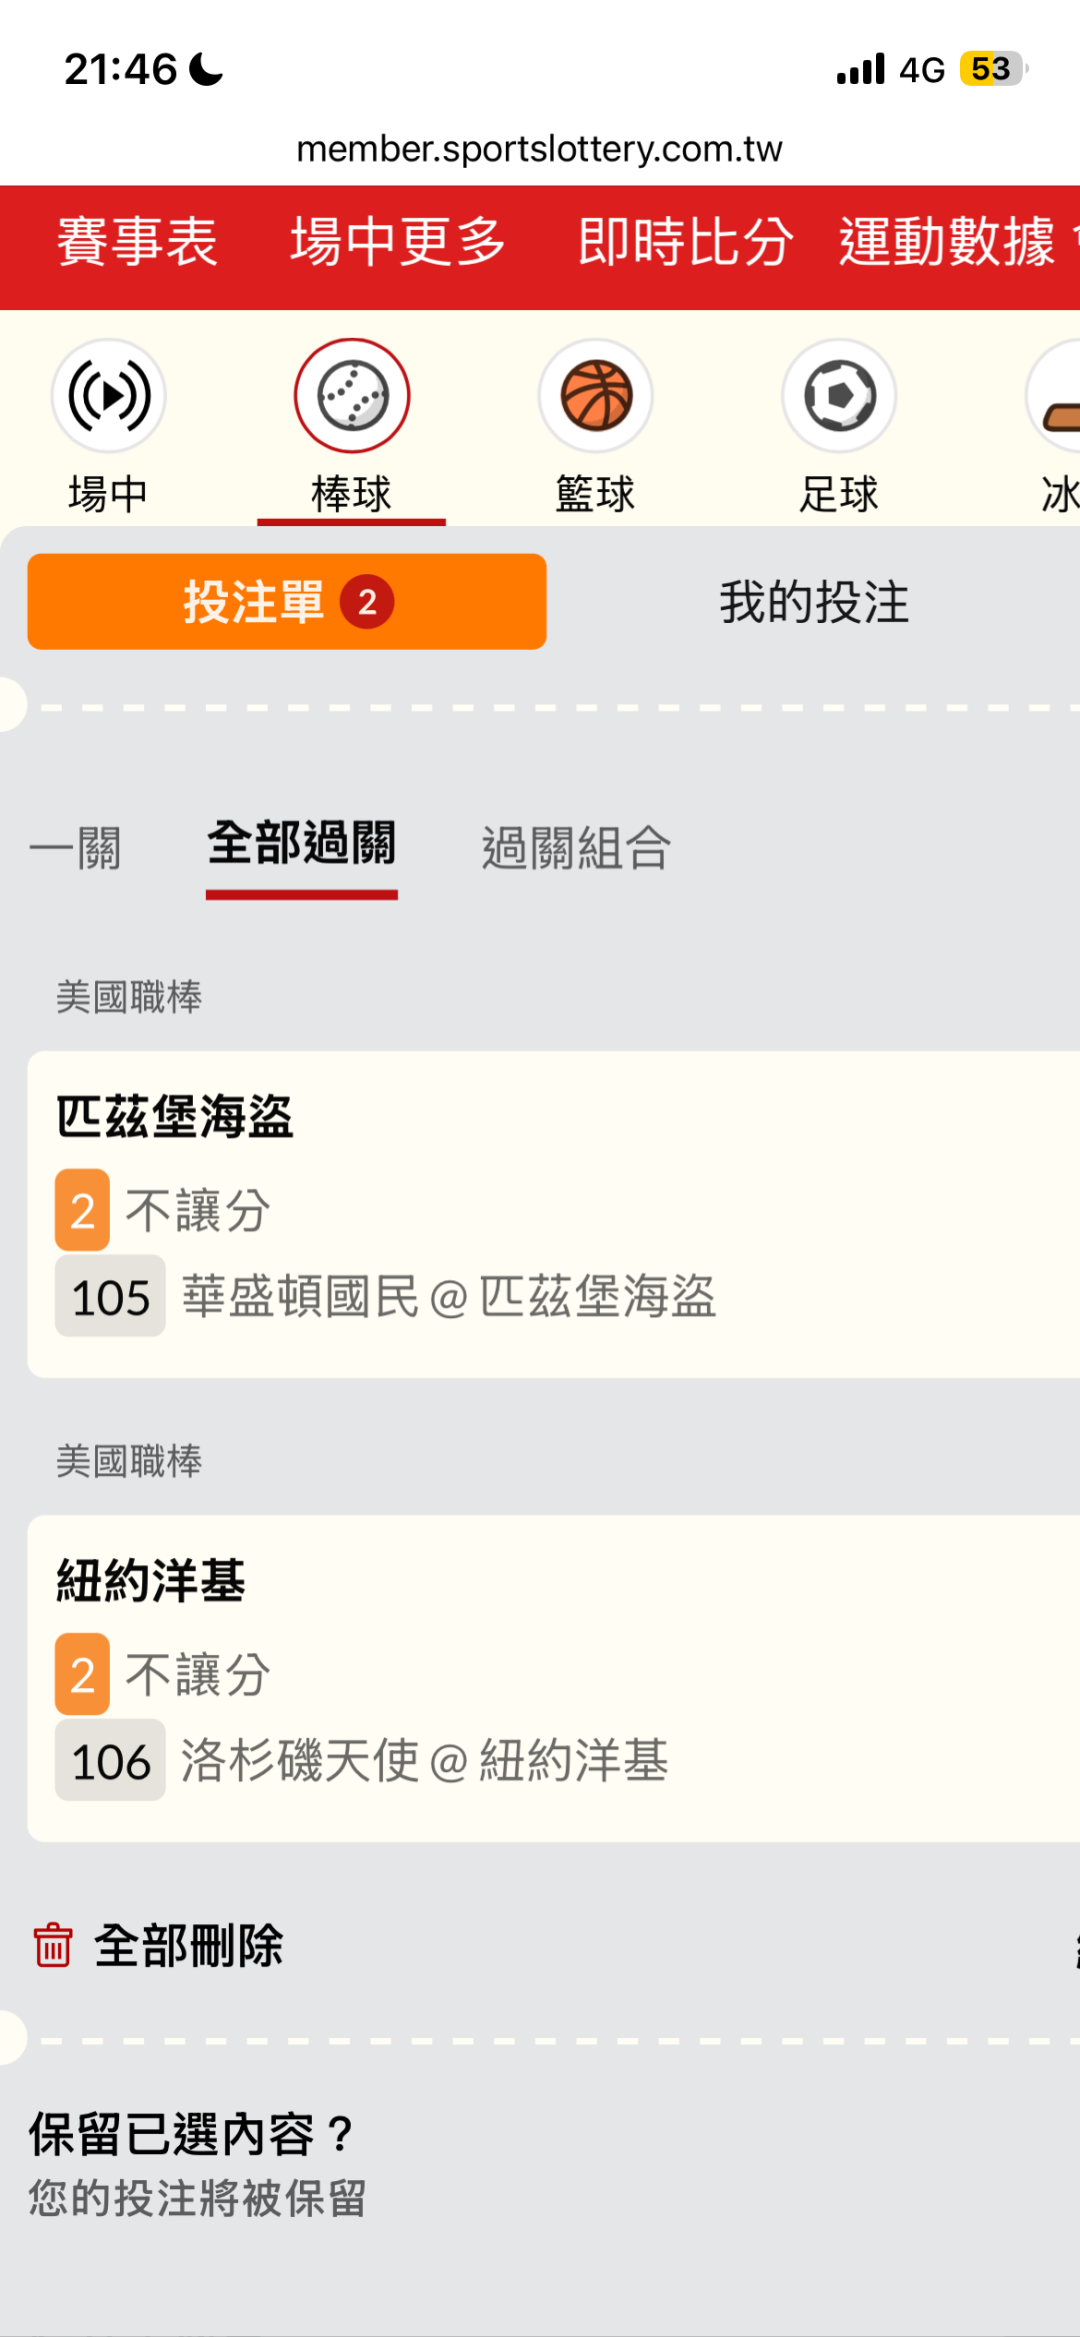Go to 即時比分 live scores
The height and width of the screenshot is (2337, 1080).
(x=686, y=242)
